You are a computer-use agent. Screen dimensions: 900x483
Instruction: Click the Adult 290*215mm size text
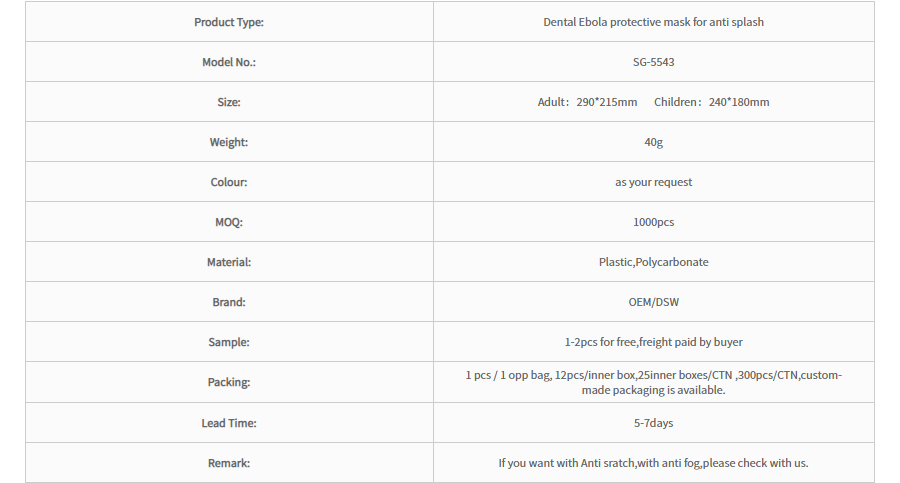coord(587,102)
